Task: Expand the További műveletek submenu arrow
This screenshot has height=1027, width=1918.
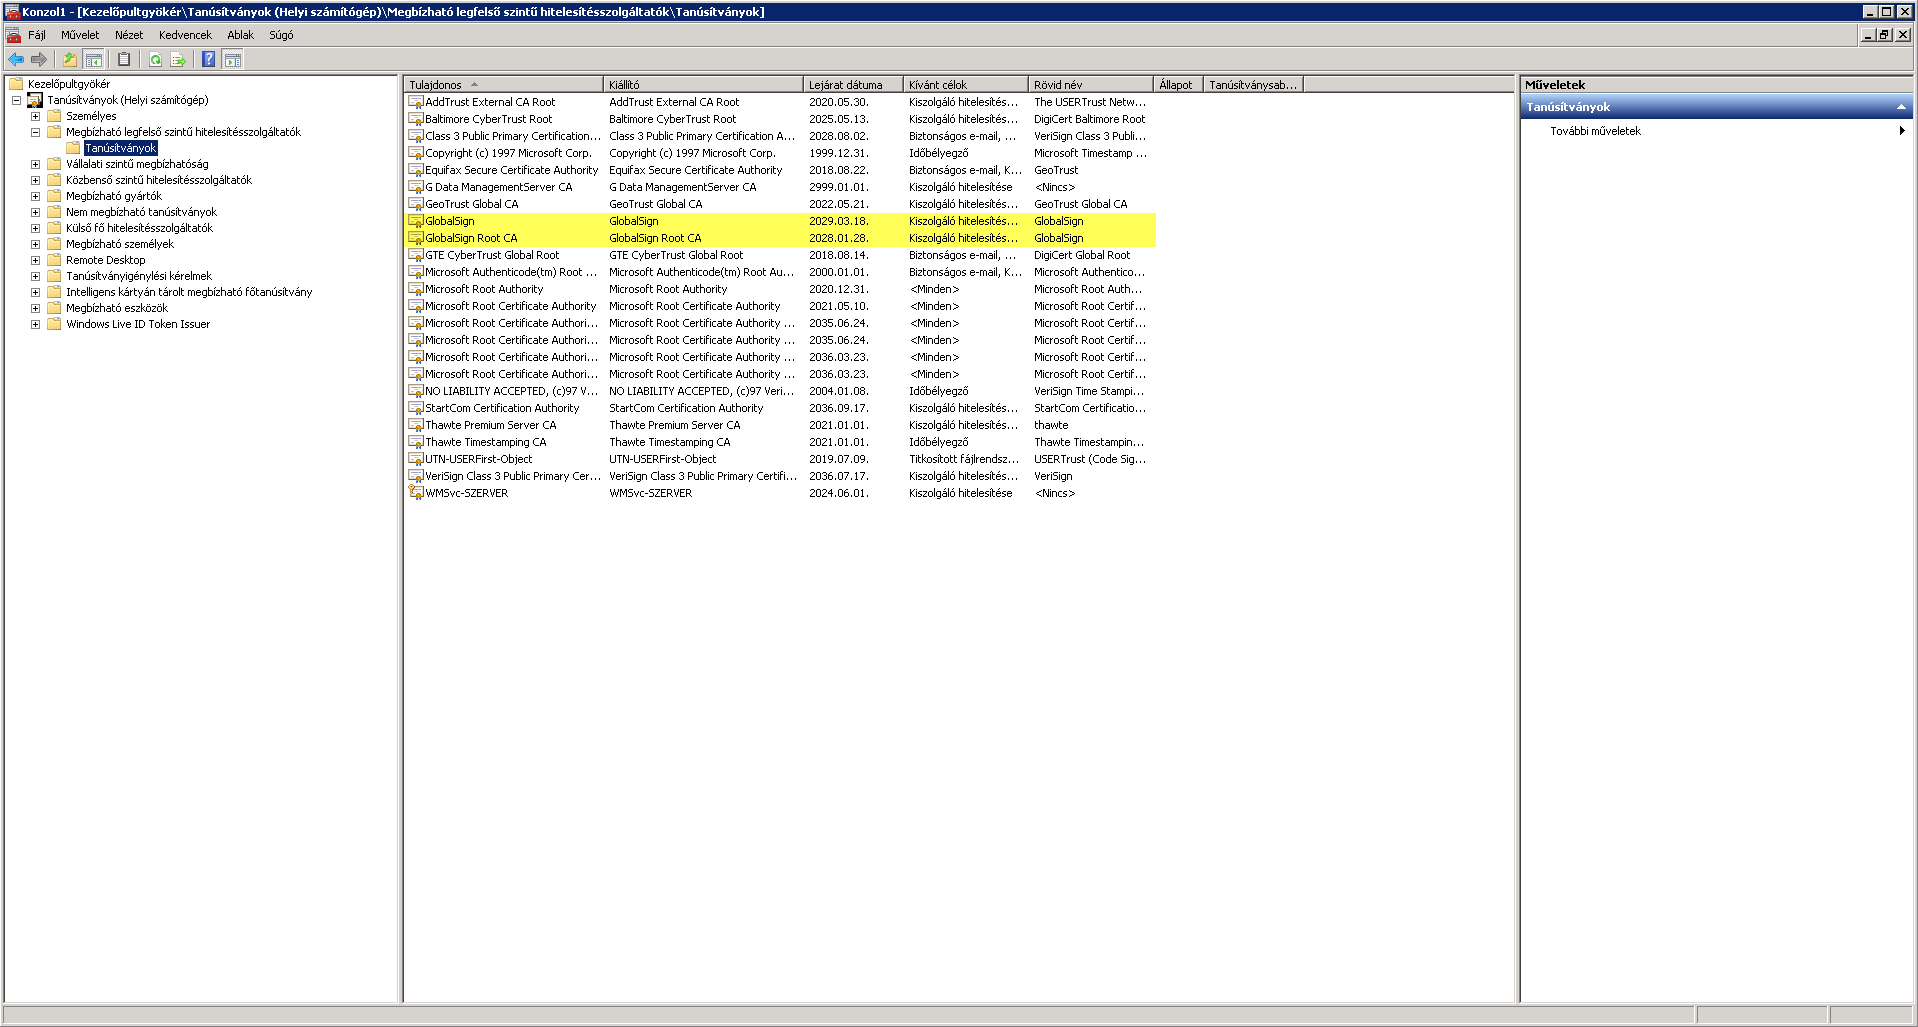Action: 1901,131
